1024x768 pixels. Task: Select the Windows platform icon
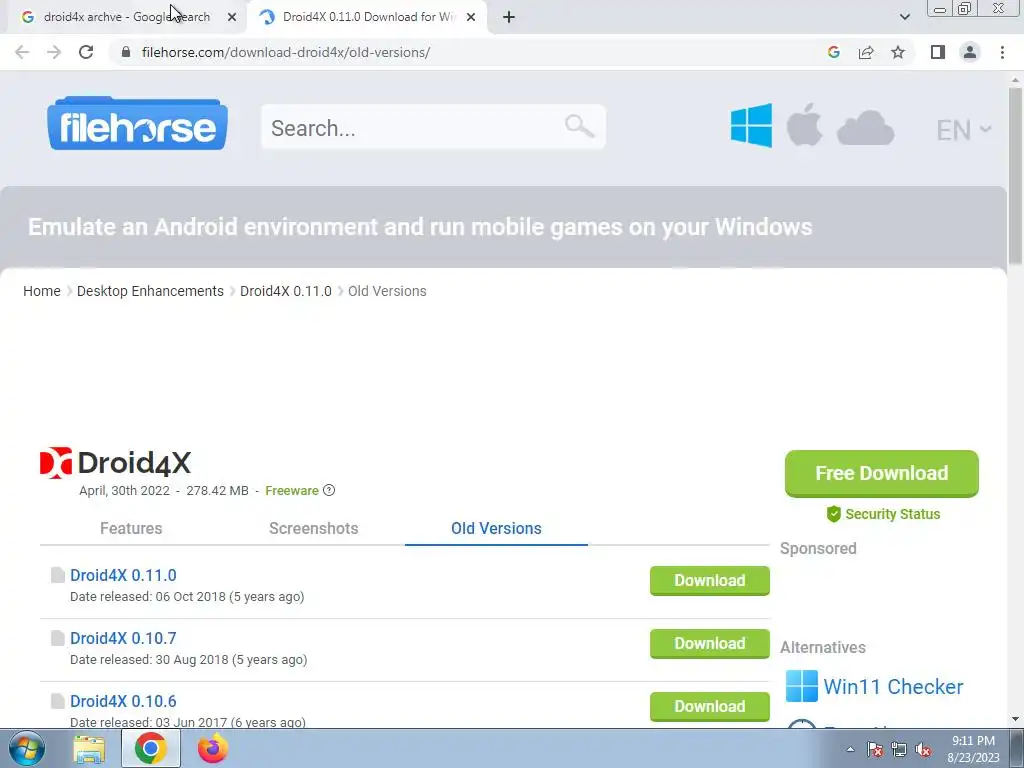click(x=751, y=125)
